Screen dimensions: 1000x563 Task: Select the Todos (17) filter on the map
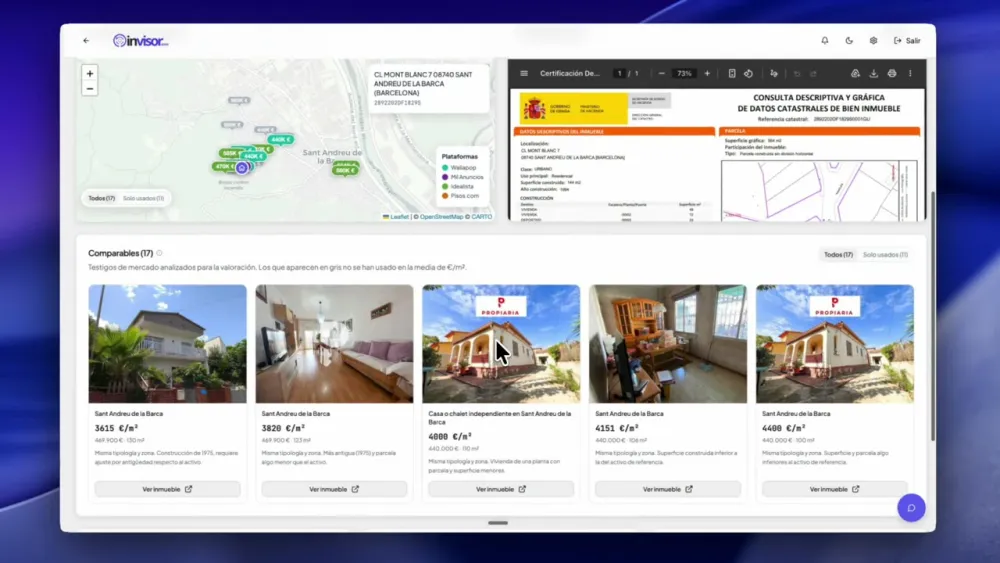(x=101, y=198)
